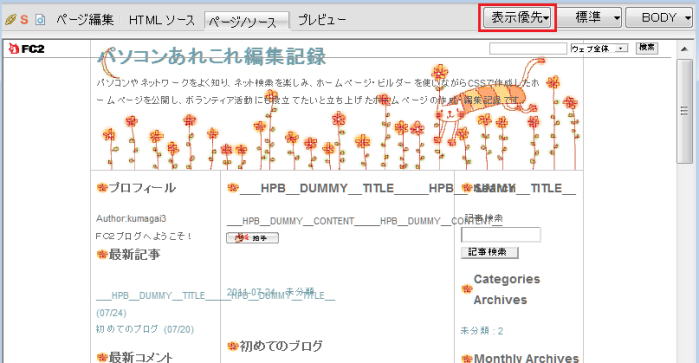
Task: Click the 未分類 : 2 category link
Action: [482, 331]
